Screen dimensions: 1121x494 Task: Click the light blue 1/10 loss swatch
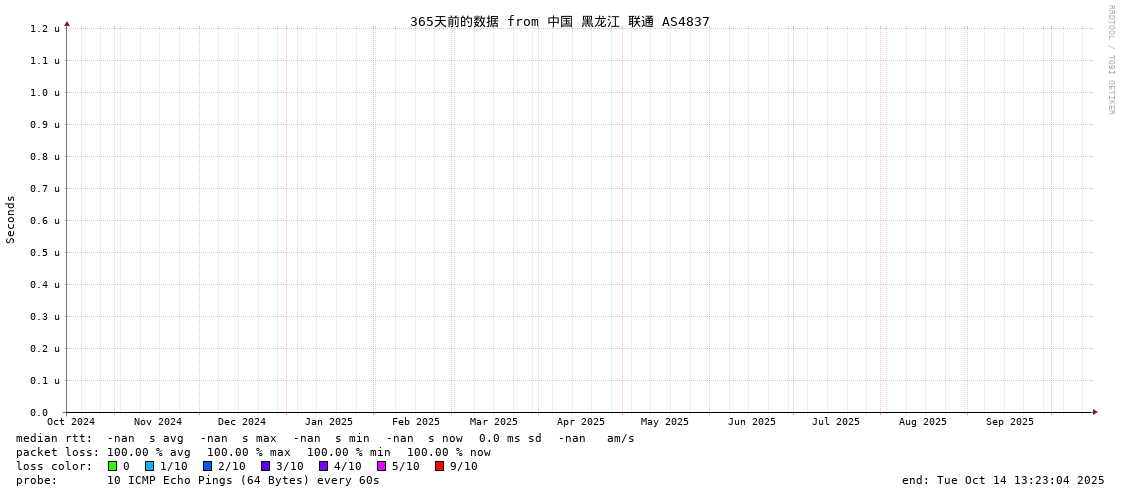pyautogui.click(x=150, y=466)
